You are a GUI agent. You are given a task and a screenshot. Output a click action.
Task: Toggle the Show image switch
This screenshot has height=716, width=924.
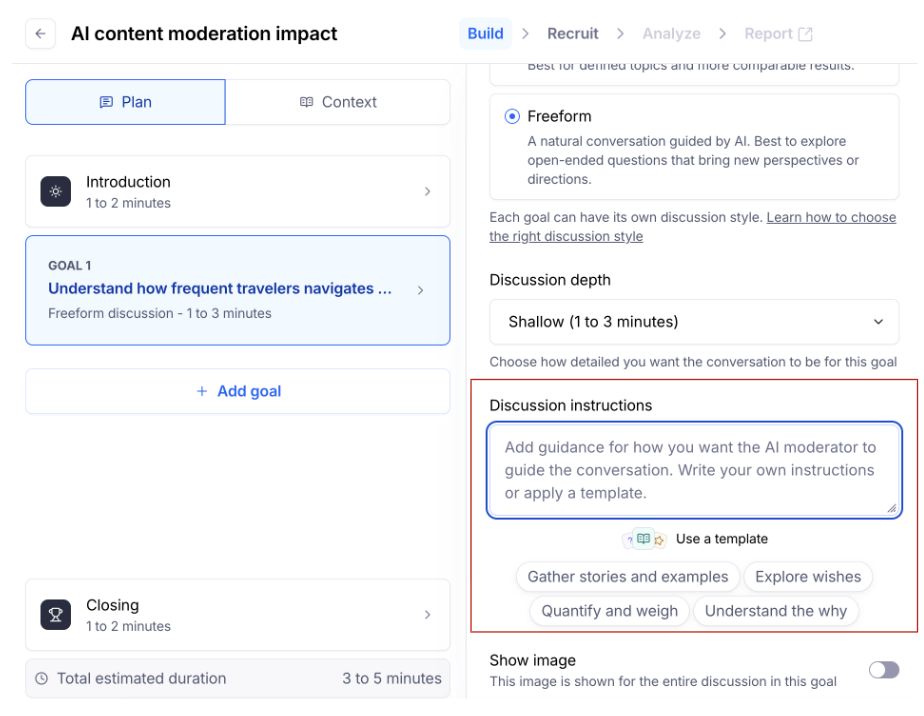(x=883, y=670)
